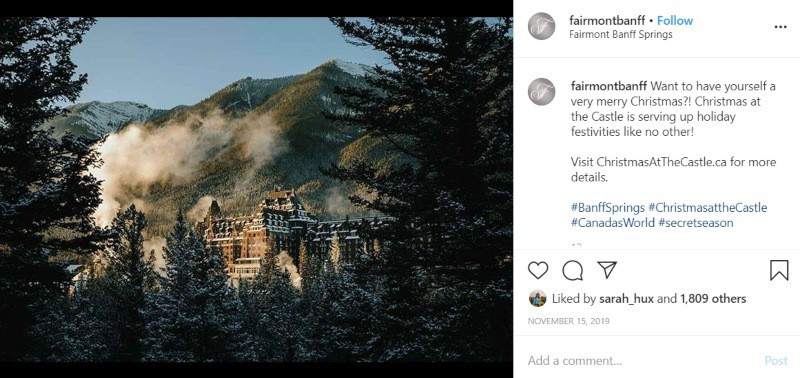The height and width of the screenshot is (378, 800).
Task: Open the #ChristmasattheCastle hashtag
Action: tap(707, 208)
